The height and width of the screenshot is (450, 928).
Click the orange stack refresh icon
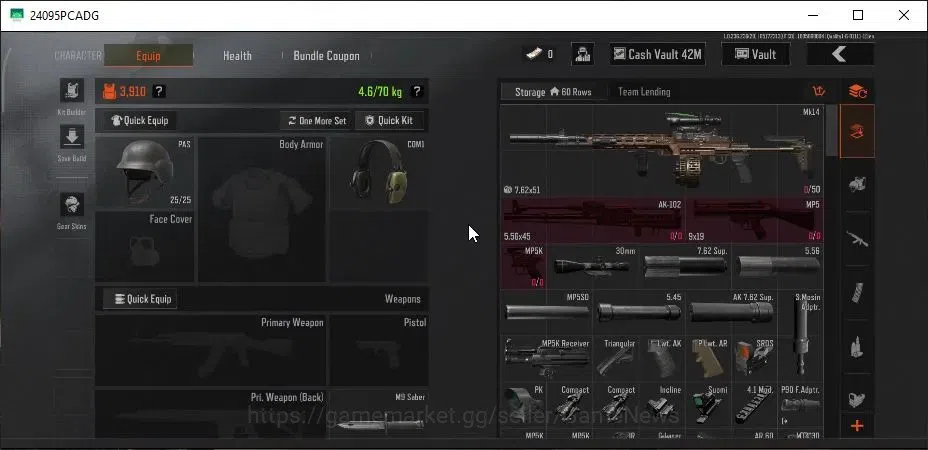click(x=858, y=92)
